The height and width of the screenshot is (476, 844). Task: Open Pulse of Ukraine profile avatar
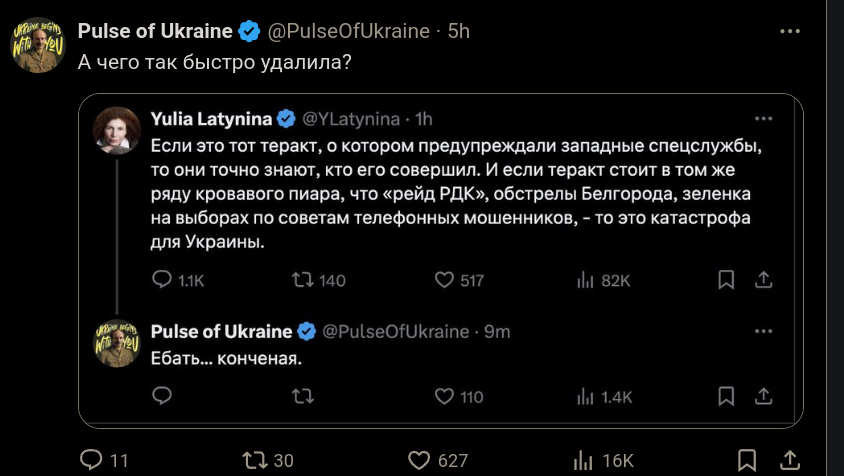[x=38, y=45]
